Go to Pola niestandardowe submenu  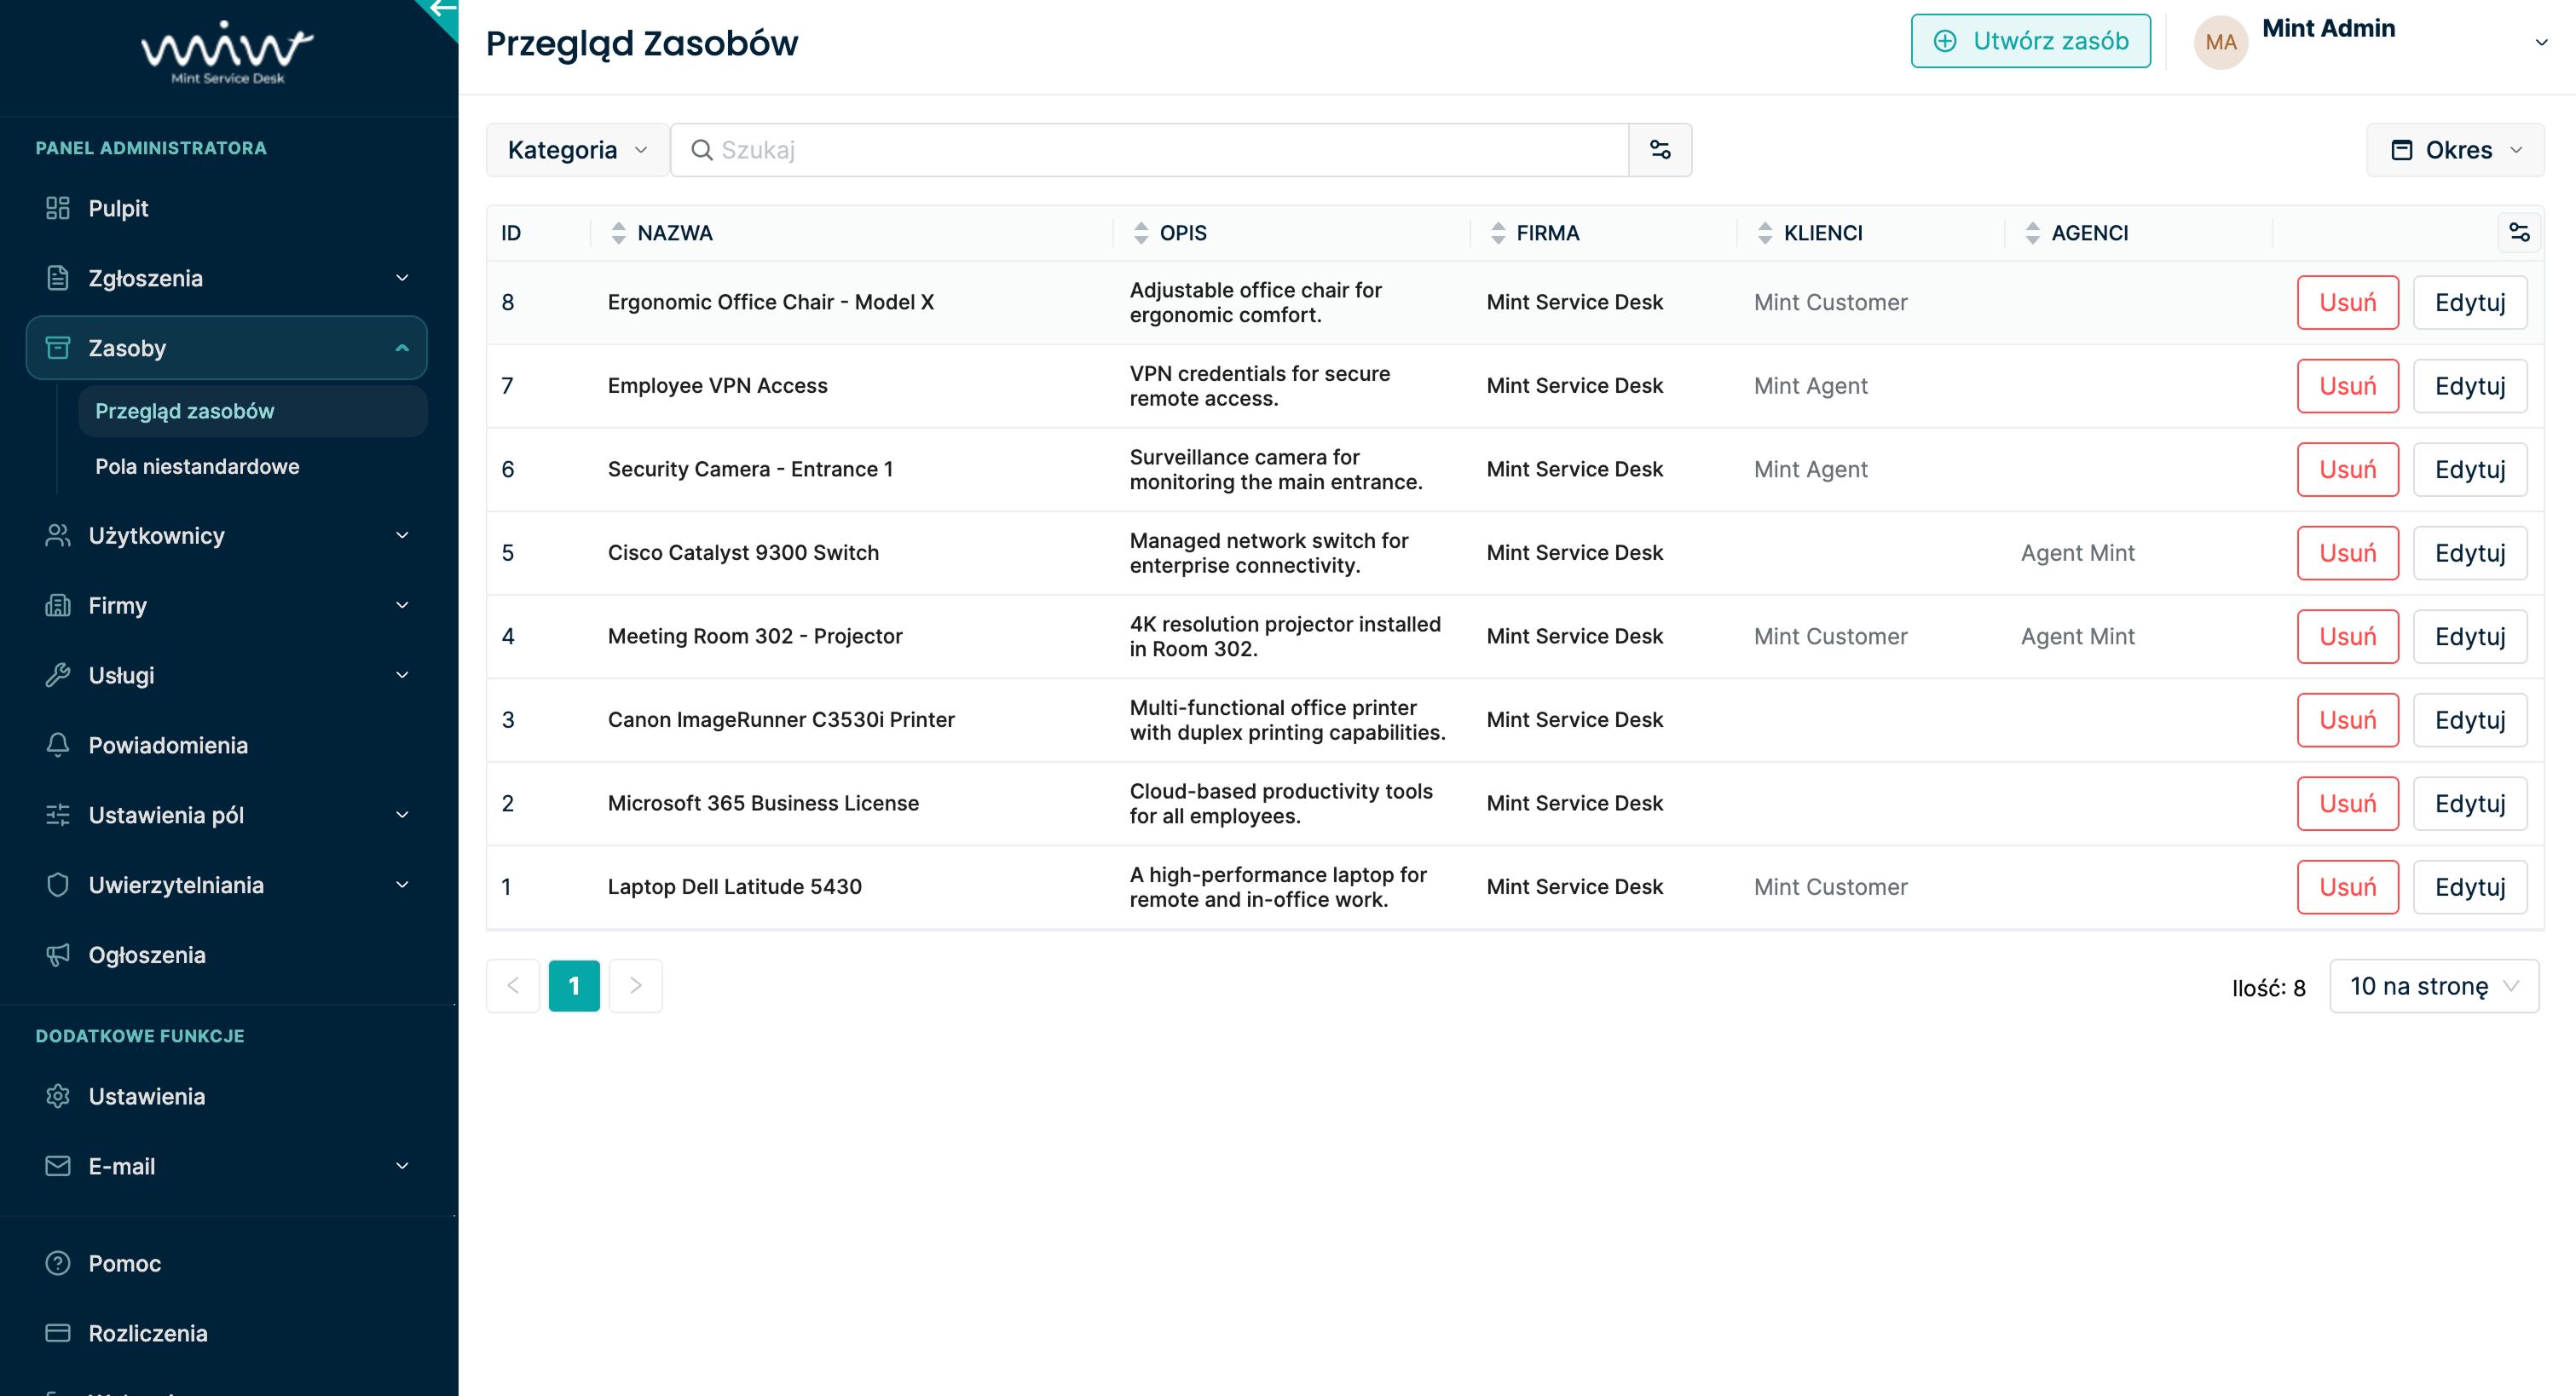click(x=197, y=466)
